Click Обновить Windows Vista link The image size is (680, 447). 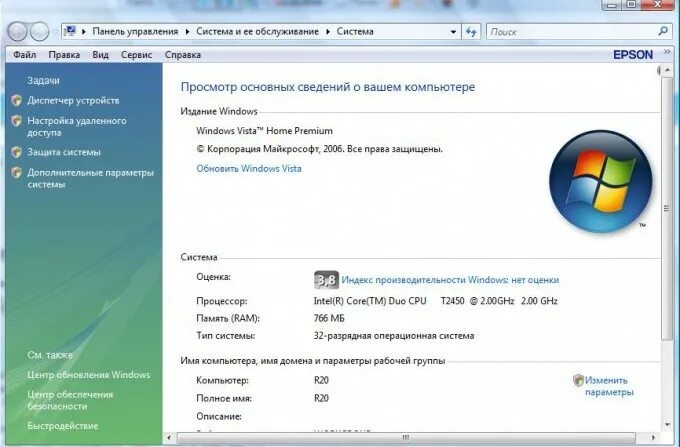tap(249, 169)
